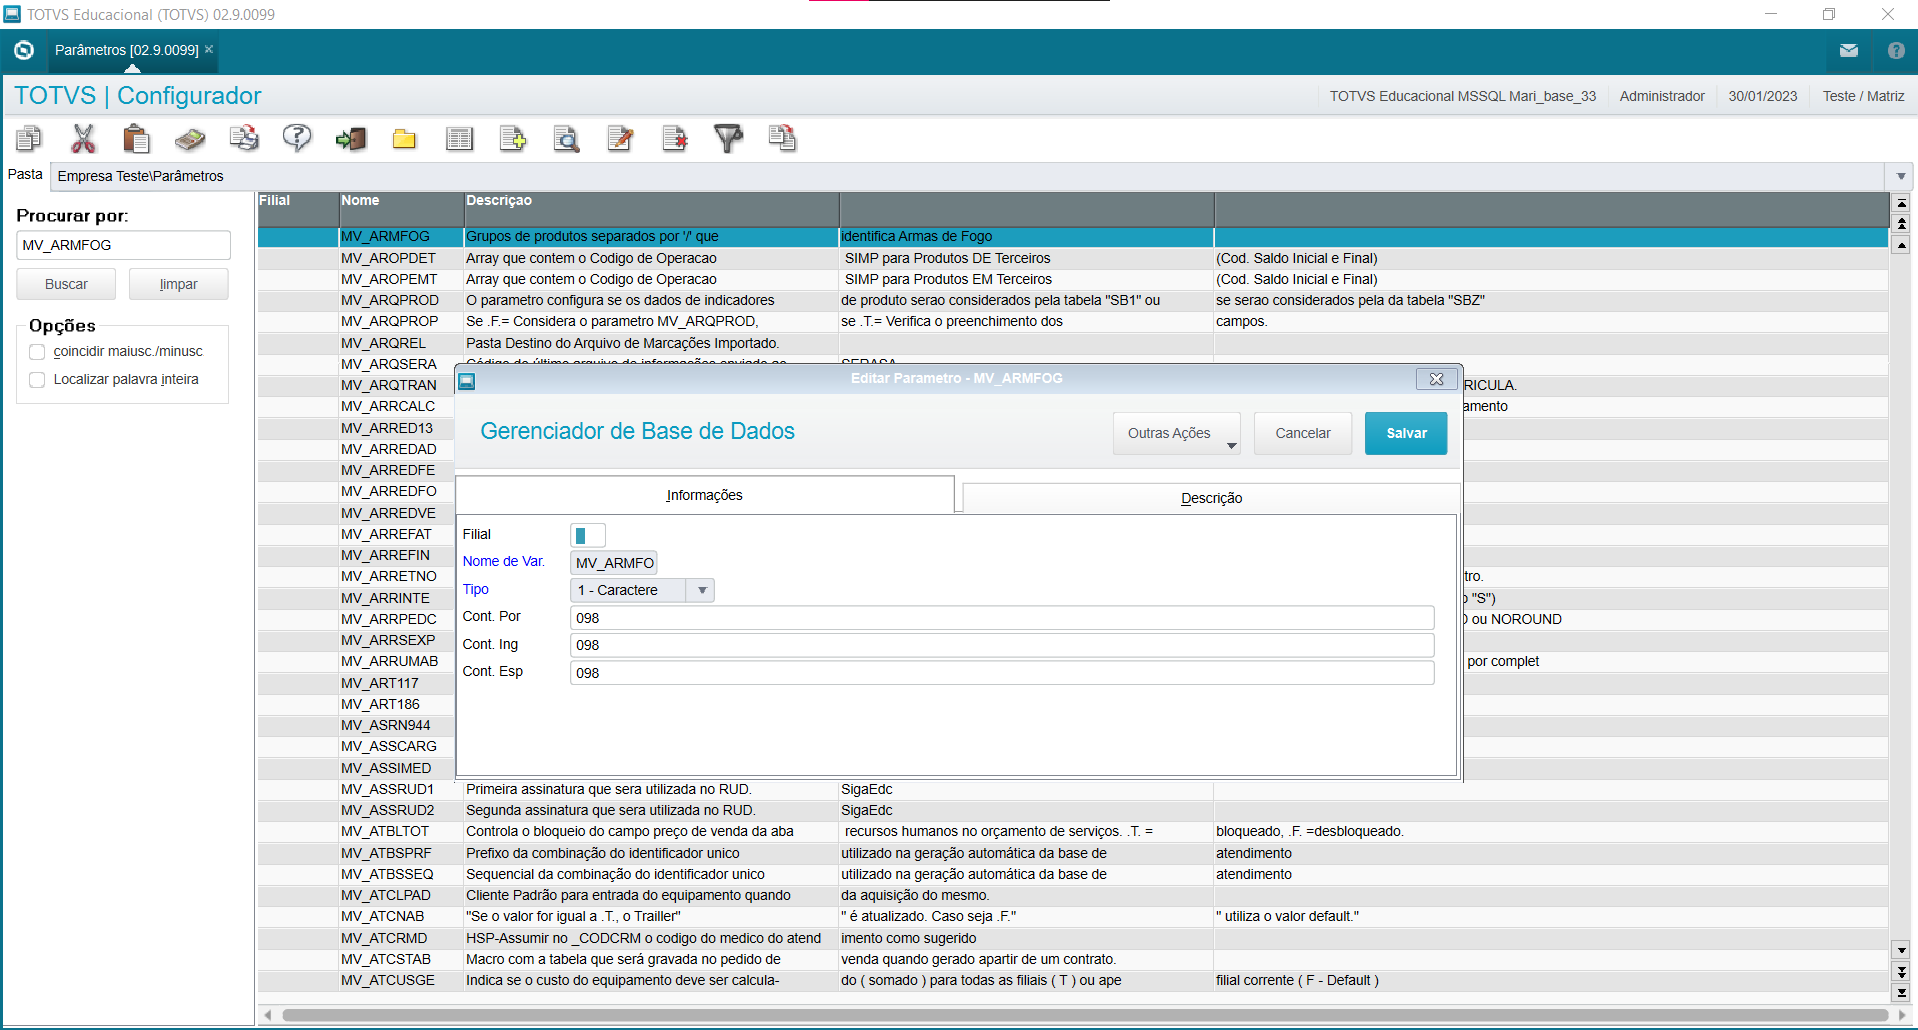
Task: Open the mail envelope icon in header
Action: [x=1849, y=50]
